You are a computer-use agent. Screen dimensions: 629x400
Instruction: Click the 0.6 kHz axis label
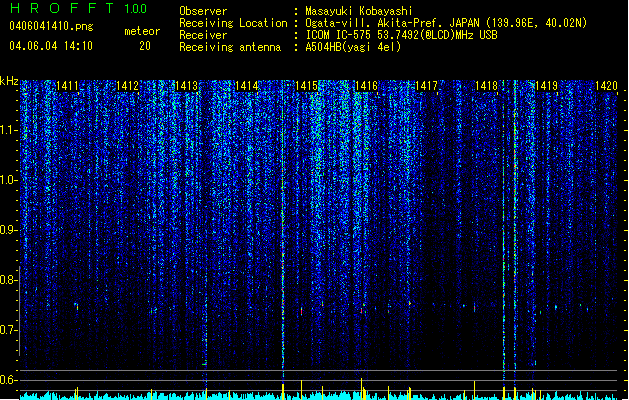click(8, 380)
